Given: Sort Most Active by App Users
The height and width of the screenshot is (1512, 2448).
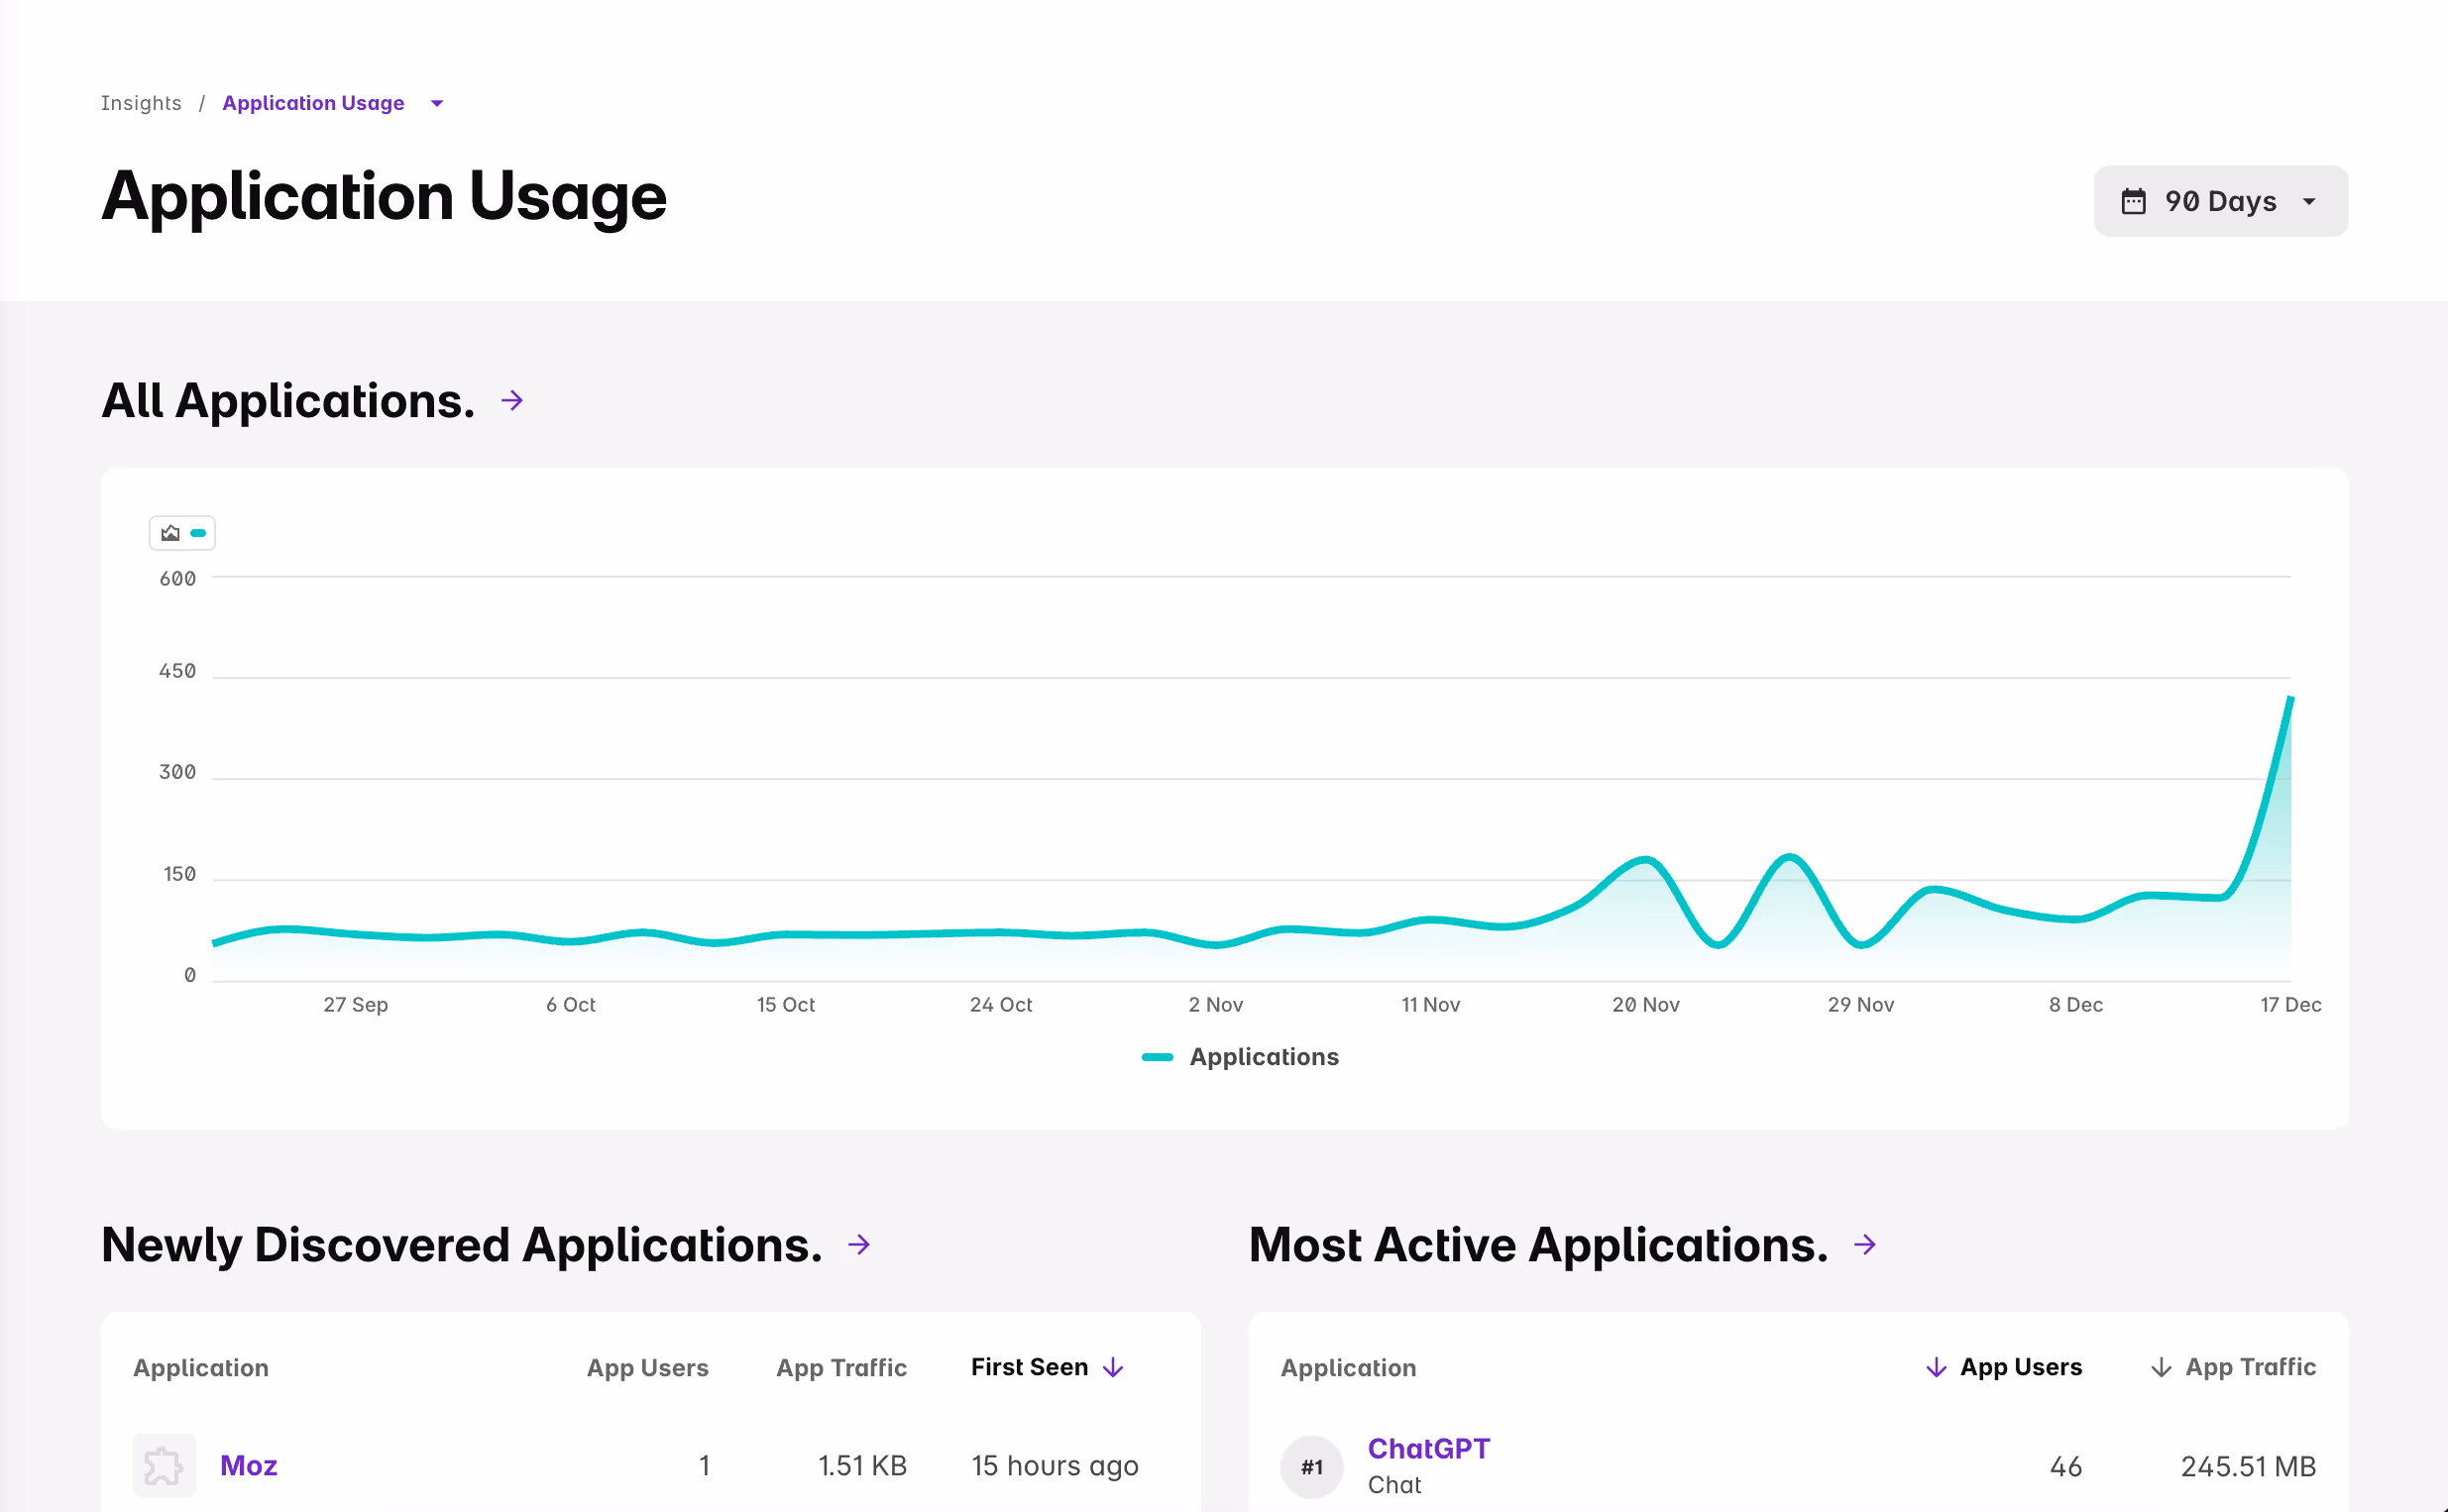Looking at the screenshot, I should (2020, 1367).
